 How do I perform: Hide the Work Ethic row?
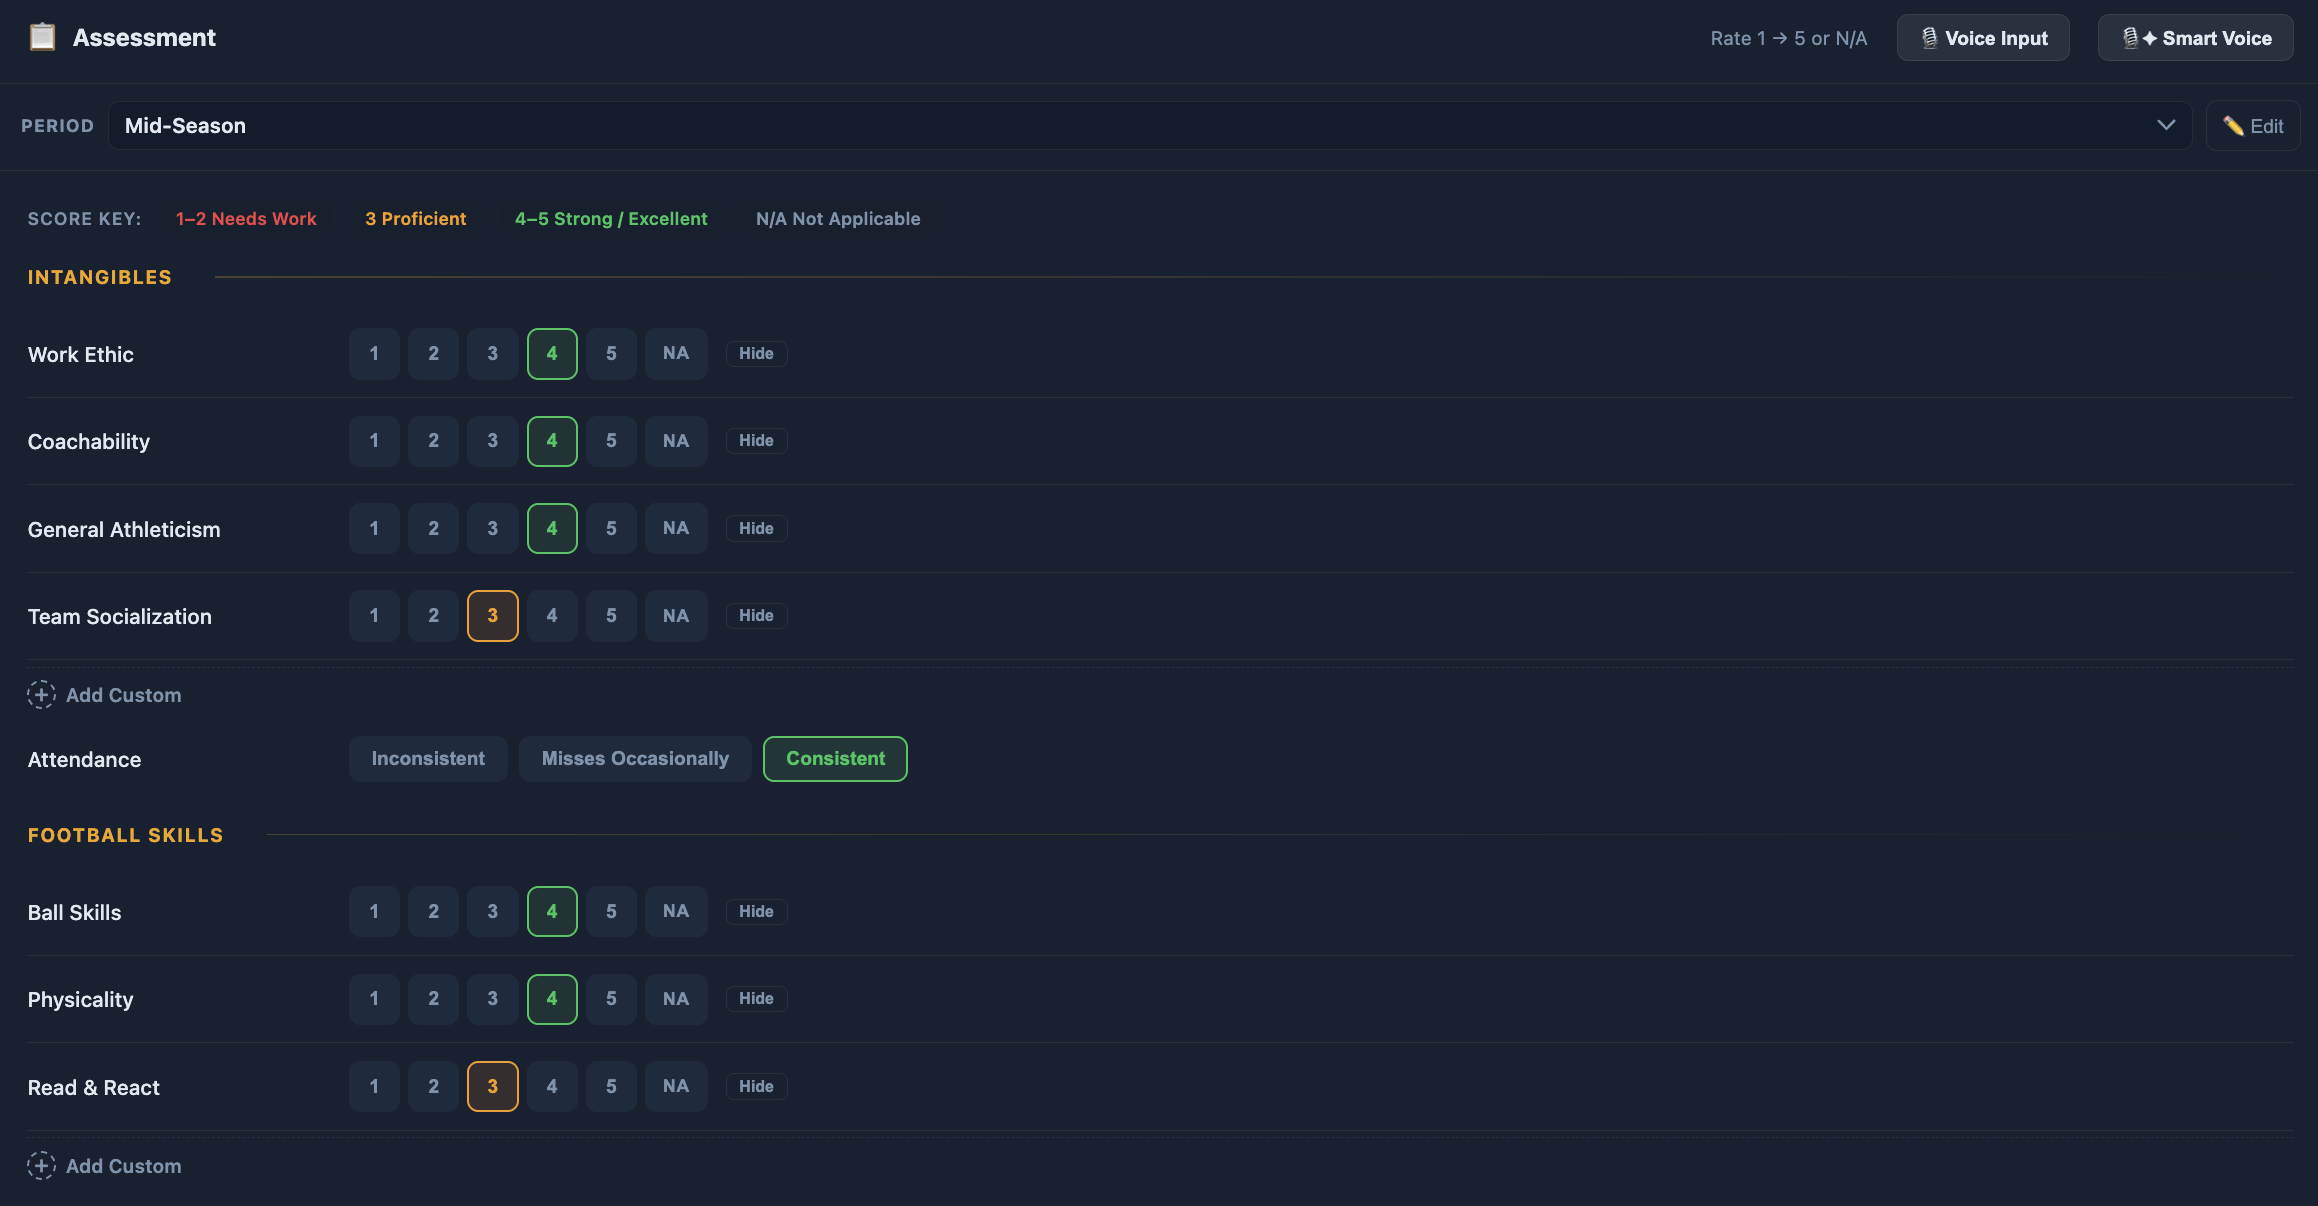(756, 354)
